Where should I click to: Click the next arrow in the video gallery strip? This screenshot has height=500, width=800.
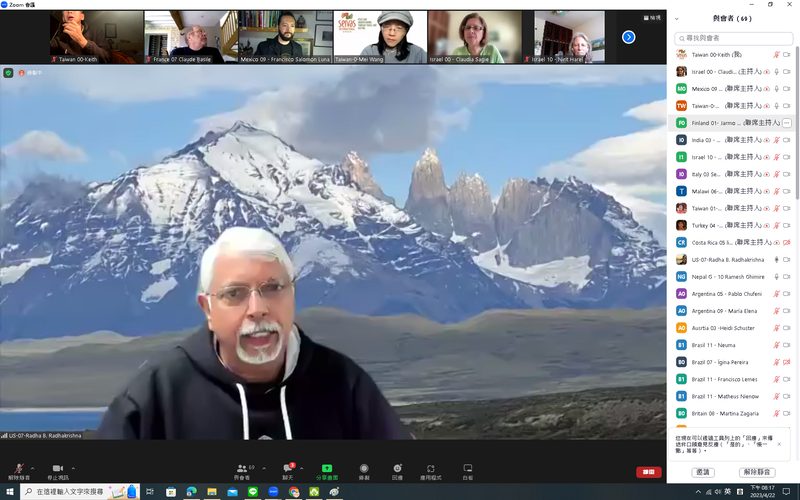629,37
